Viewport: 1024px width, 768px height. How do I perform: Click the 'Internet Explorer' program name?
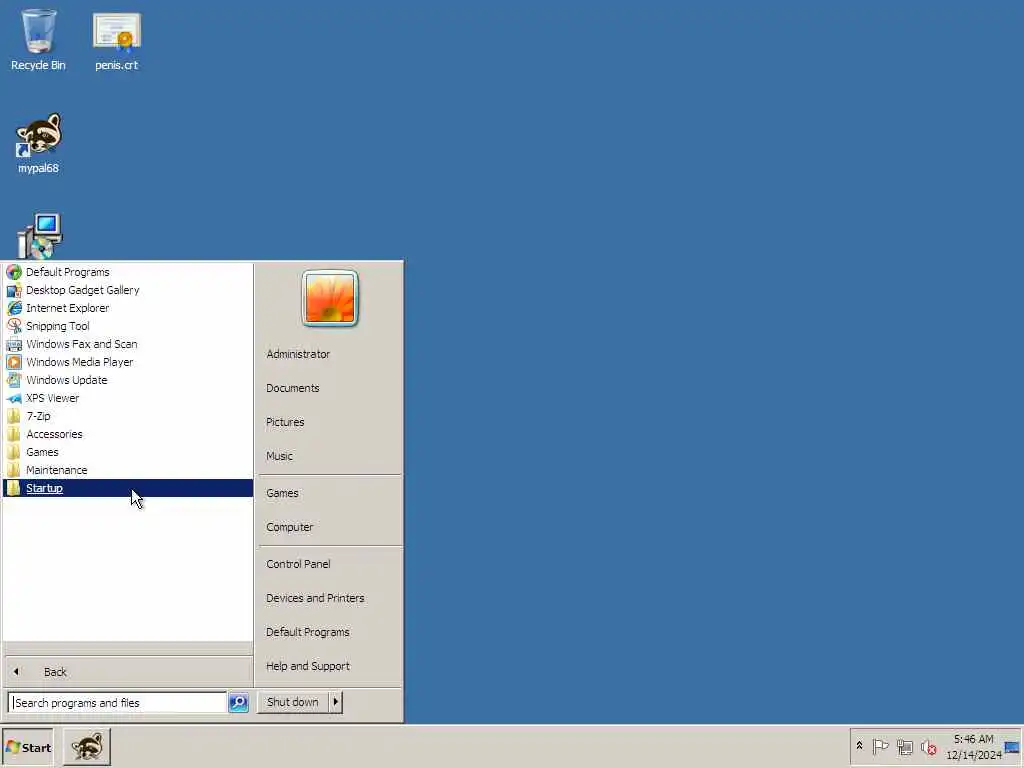(x=67, y=308)
